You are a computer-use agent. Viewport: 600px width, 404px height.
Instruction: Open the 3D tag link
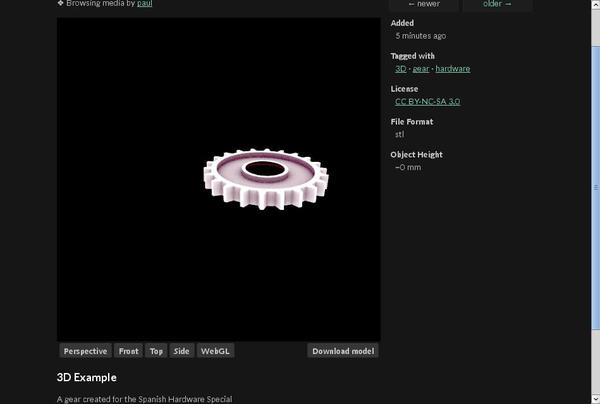coord(401,69)
